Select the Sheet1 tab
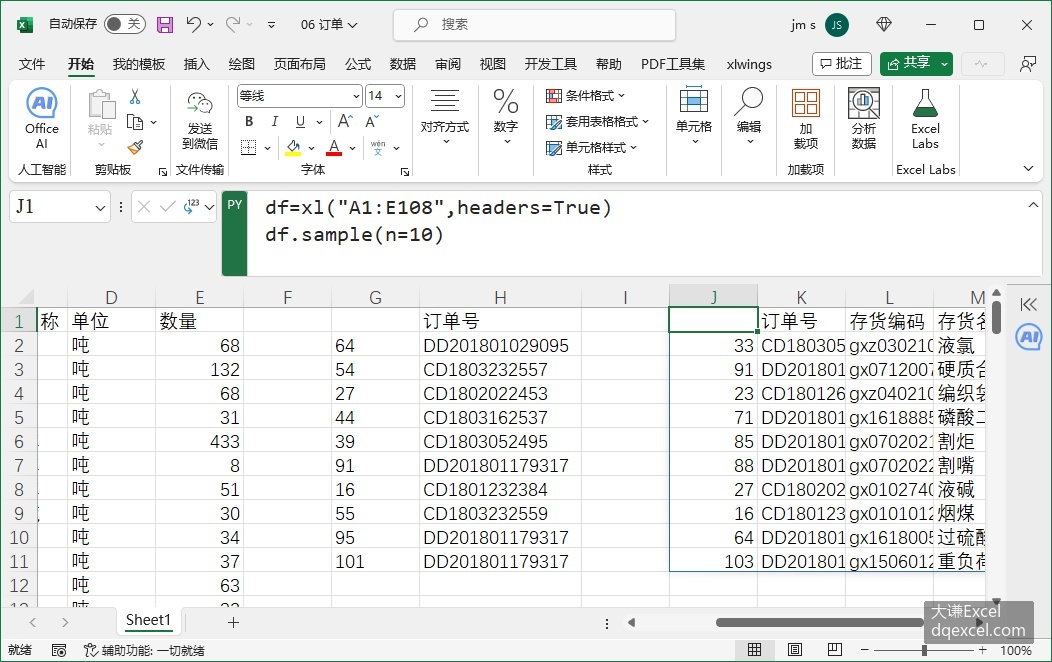This screenshot has height=662, width=1052. (148, 620)
